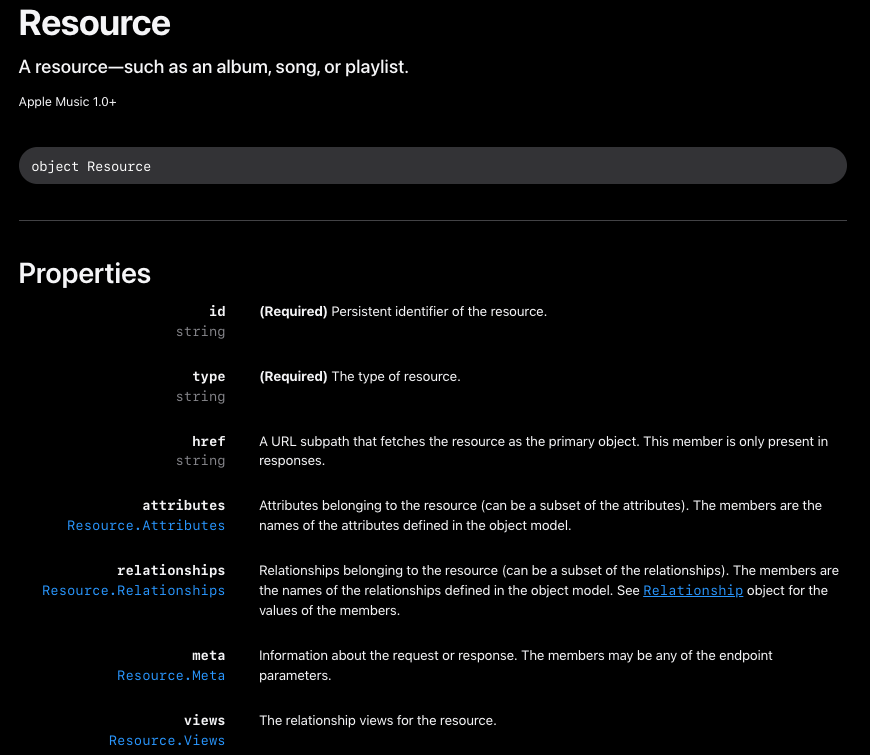Click the "href" property name
870x755 pixels.
pyautogui.click(x=208, y=441)
